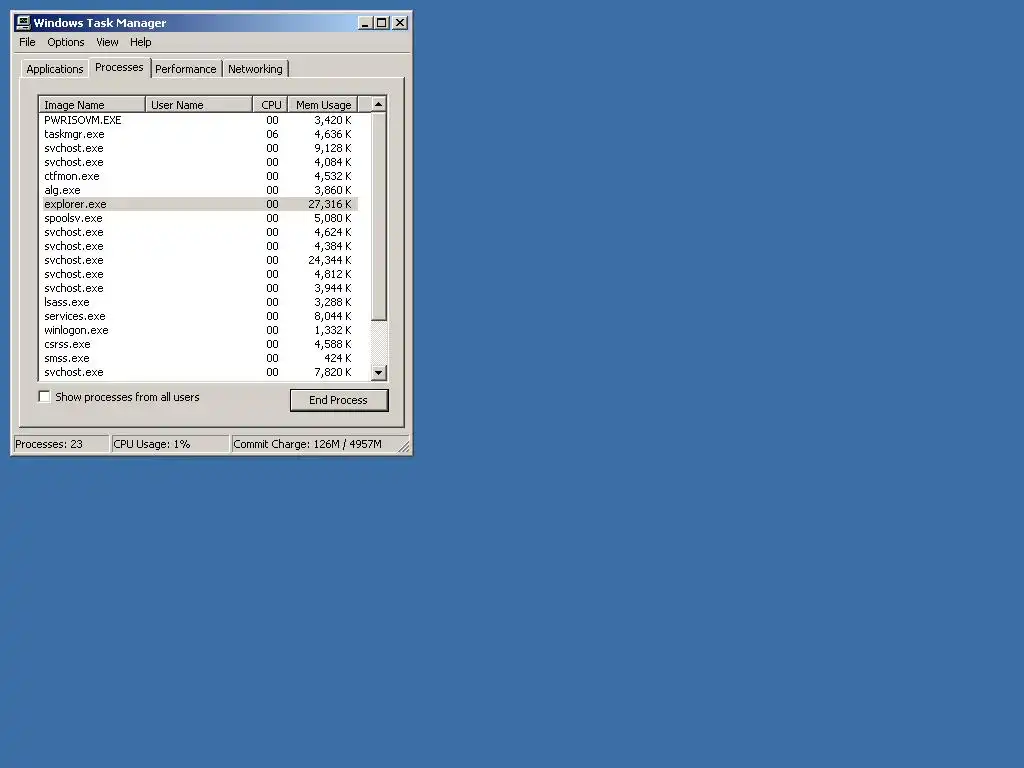Viewport: 1024px width, 768px height.
Task: Select svchost.exe using 4,624 K
Action: (x=200, y=232)
